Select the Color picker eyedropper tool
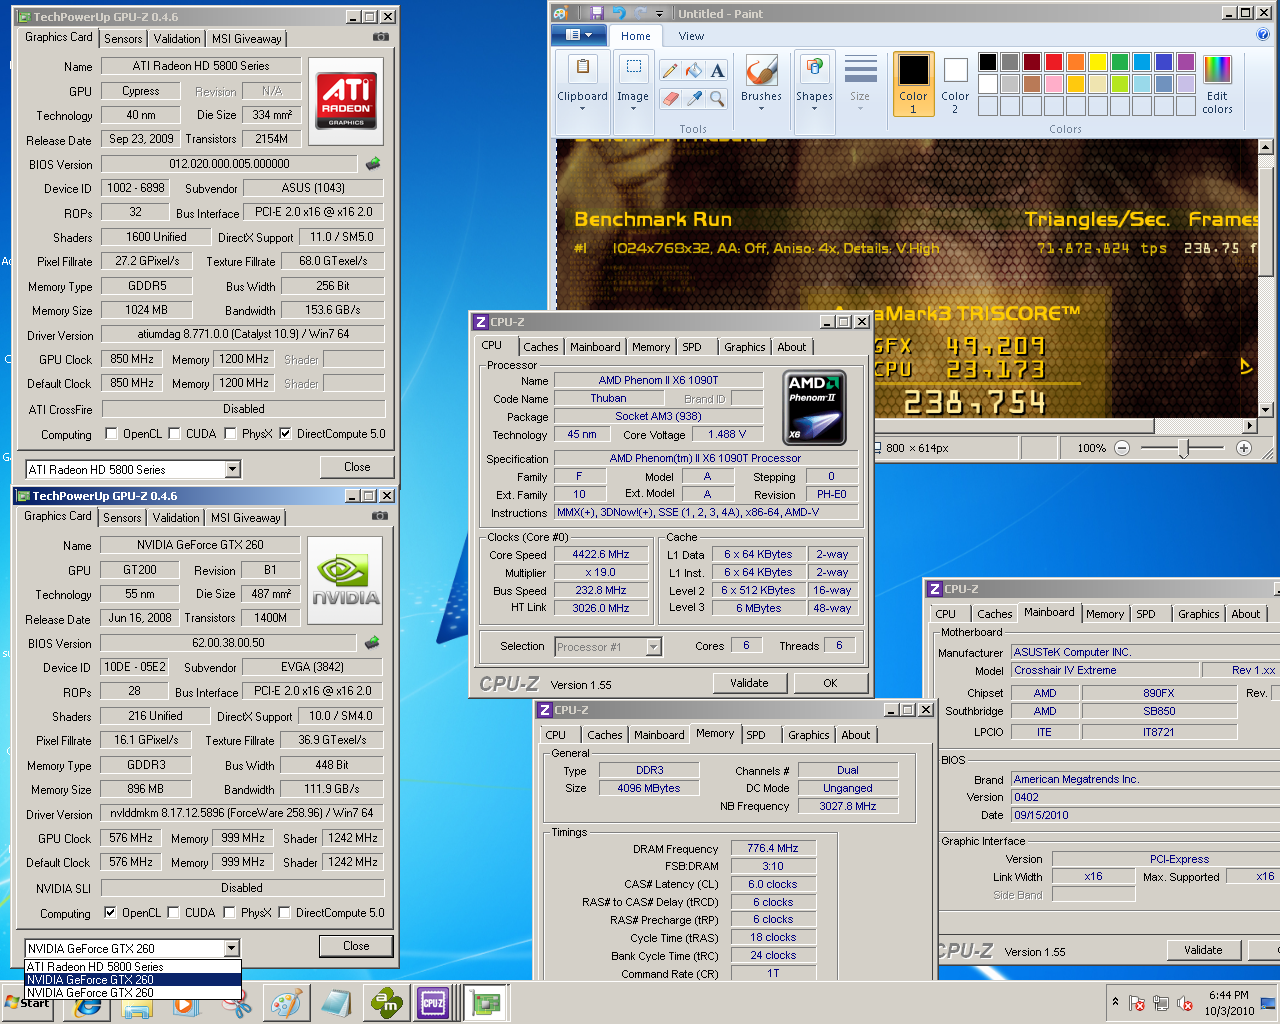Viewport: 1280px width, 1024px height. pos(693,98)
